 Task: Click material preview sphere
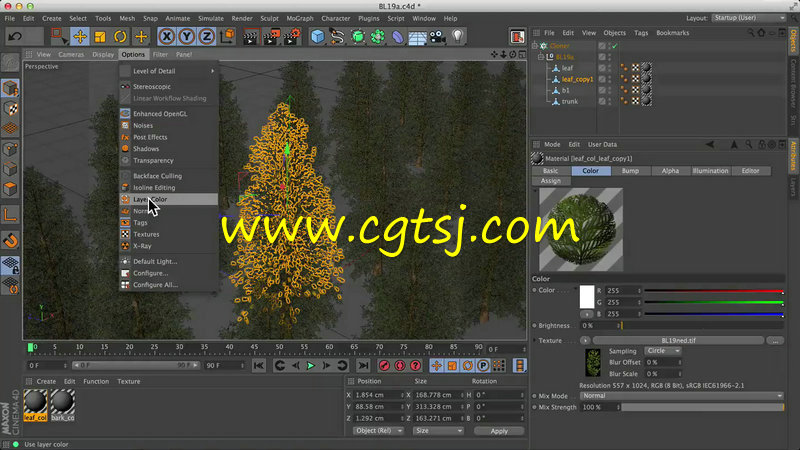(x=581, y=229)
